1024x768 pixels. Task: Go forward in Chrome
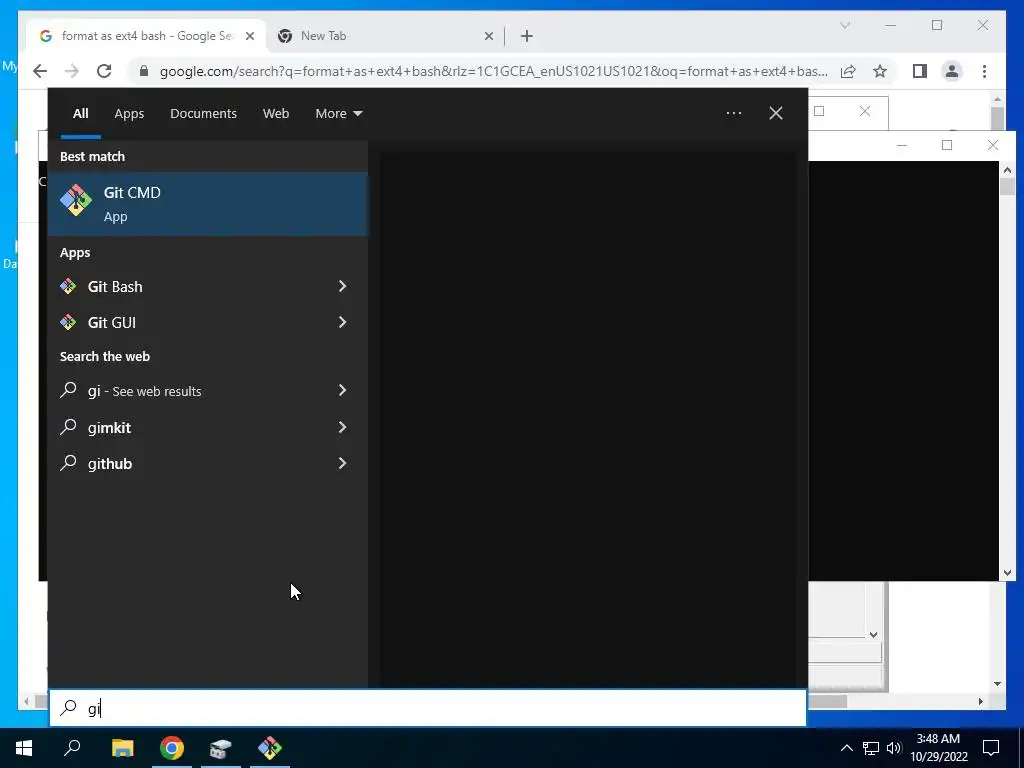pos(72,71)
